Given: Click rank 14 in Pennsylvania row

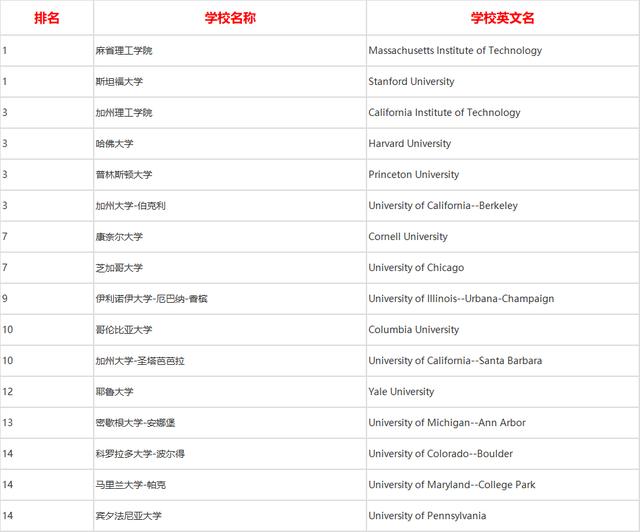Looking at the screenshot, I should (x=8, y=516).
